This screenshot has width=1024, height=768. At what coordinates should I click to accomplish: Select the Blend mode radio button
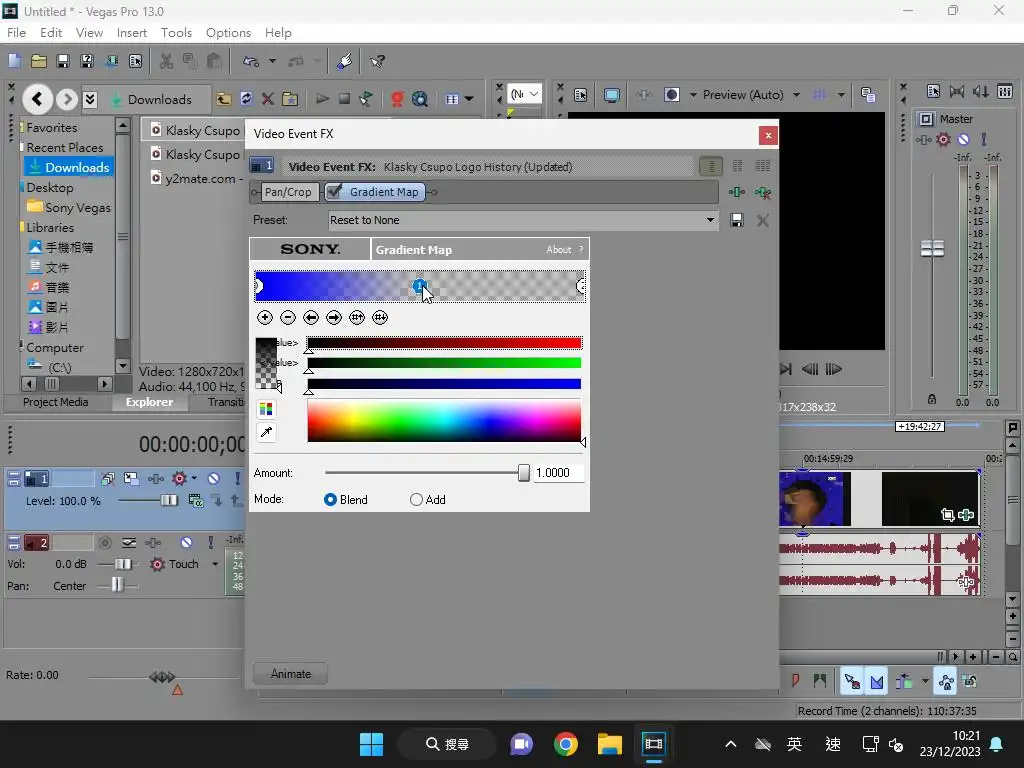[x=330, y=500]
